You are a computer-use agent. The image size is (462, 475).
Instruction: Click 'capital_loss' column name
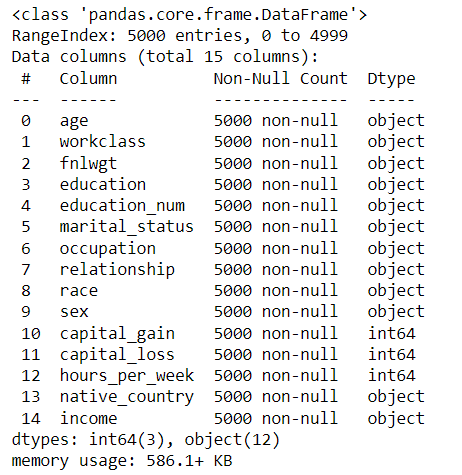(x=117, y=354)
